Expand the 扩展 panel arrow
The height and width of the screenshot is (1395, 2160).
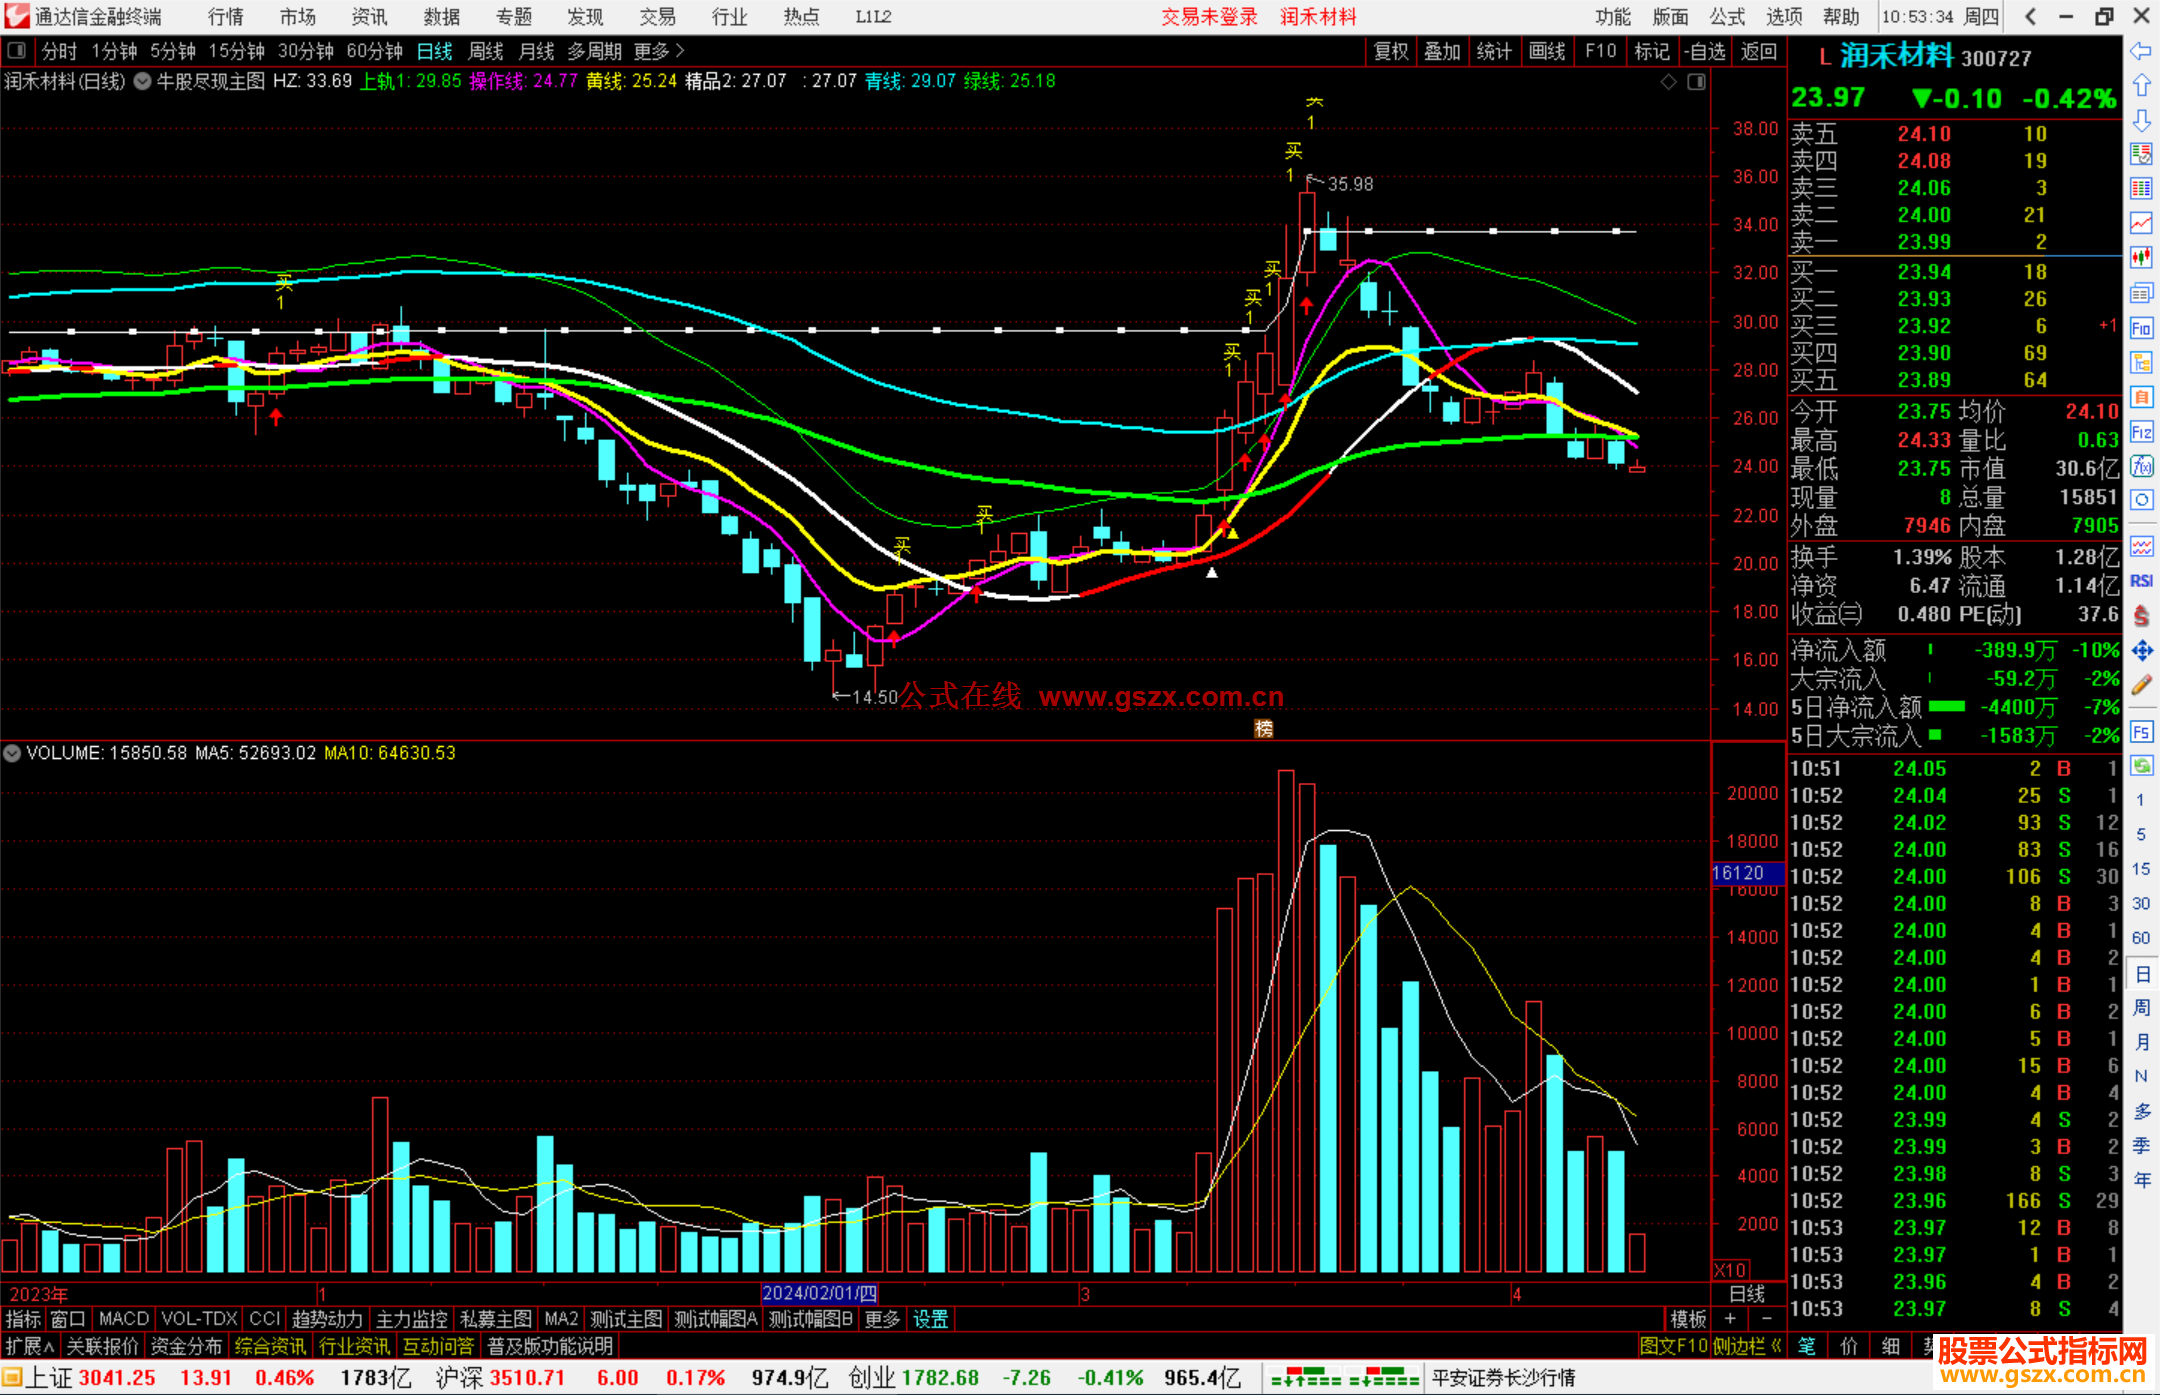coord(49,1347)
